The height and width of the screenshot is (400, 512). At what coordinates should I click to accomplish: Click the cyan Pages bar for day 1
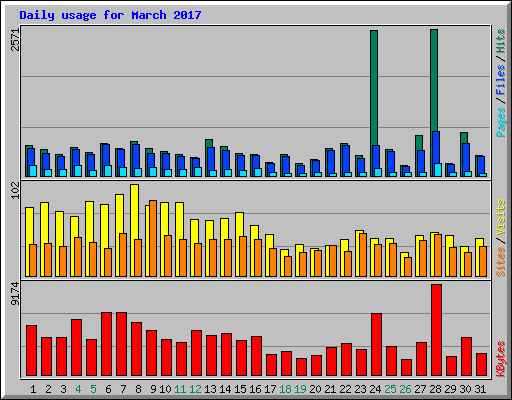[33, 171]
